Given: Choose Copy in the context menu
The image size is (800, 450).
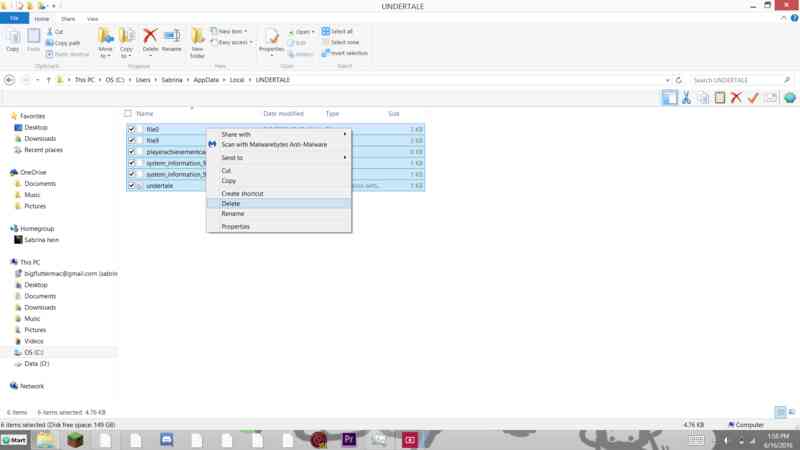Looking at the screenshot, I should pos(279,181).
